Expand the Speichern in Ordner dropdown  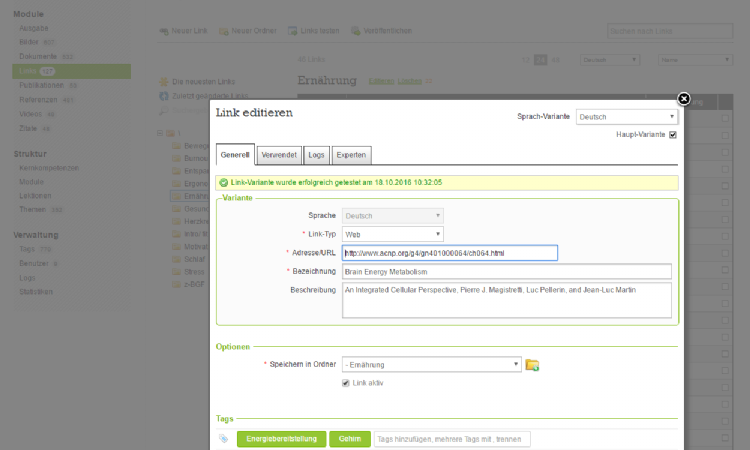click(431, 365)
